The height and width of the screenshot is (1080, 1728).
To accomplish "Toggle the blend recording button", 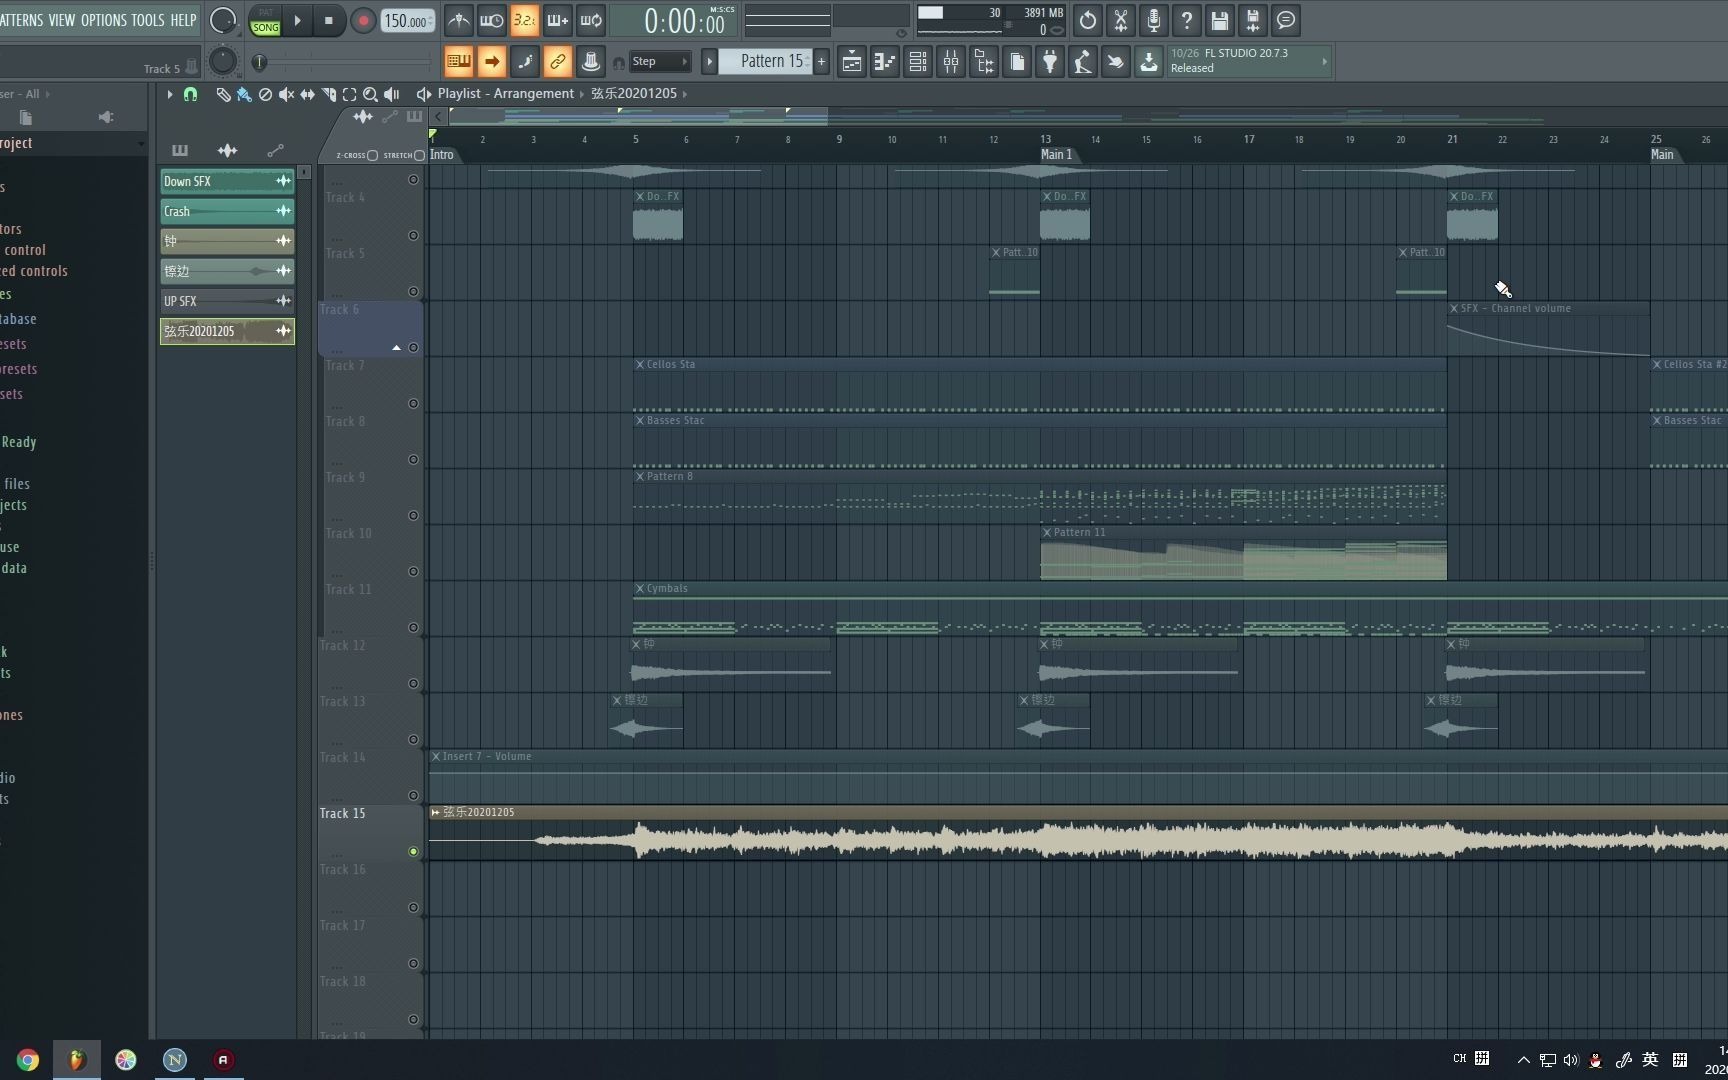I will pyautogui.click(x=557, y=20).
